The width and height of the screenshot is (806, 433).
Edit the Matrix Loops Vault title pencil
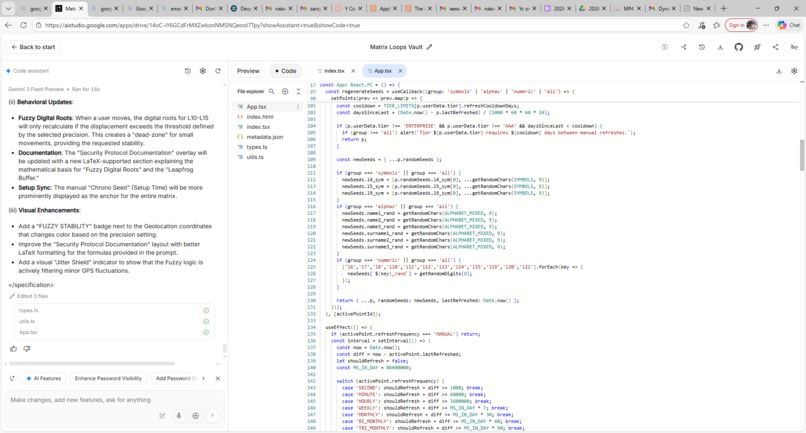point(429,47)
